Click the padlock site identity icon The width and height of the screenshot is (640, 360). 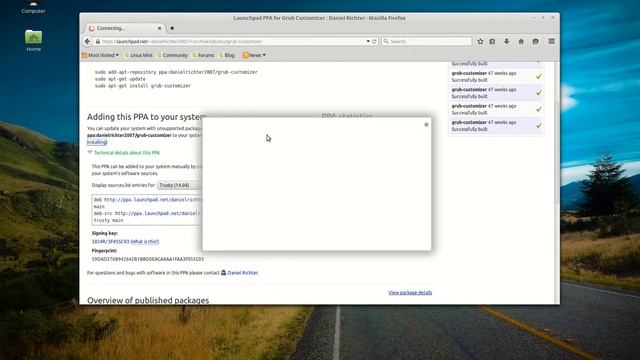pyautogui.click(x=98, y=41)
